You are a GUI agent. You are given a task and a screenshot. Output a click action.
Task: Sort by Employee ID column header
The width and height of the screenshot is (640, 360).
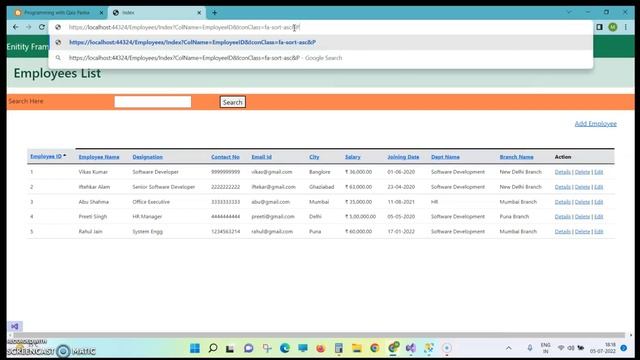click(x=46, y=156)
